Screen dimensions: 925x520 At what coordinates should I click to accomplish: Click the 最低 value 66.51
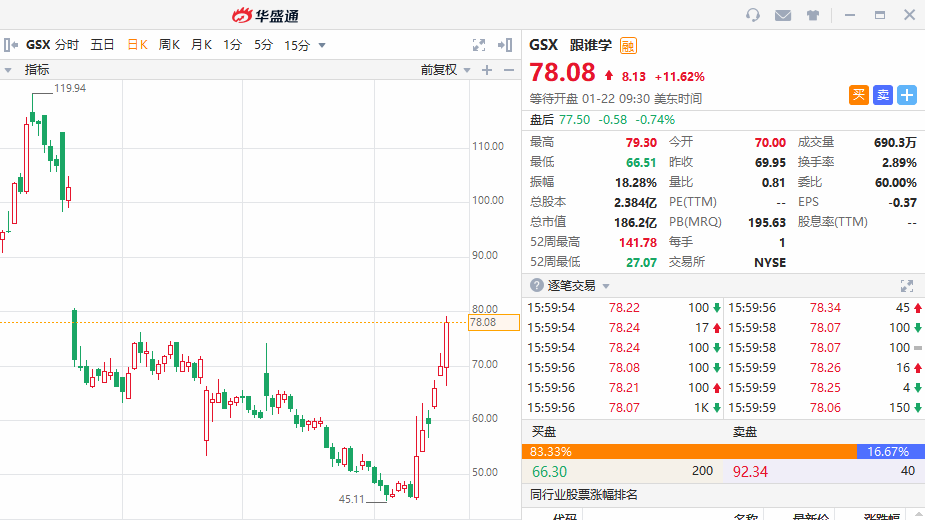(641, 162)
